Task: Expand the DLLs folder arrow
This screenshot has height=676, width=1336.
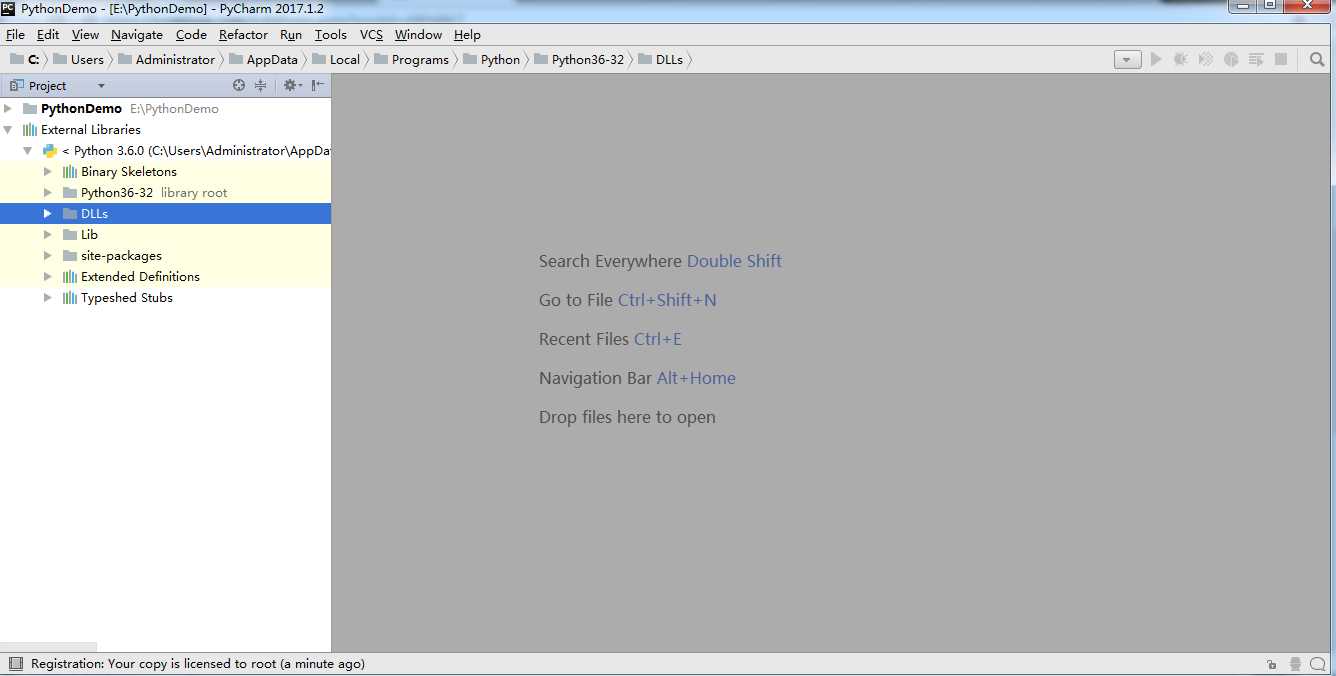Action: tap(48, 214)
